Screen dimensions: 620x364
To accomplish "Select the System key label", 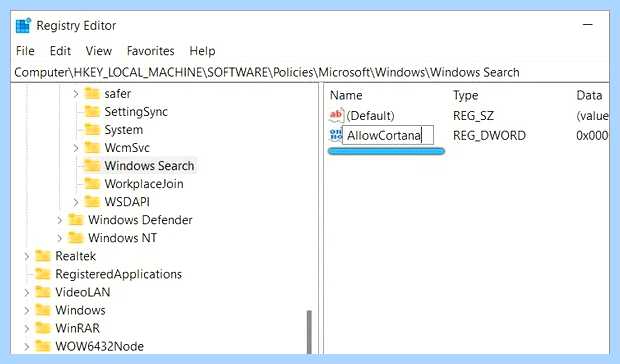I will point(123,130).
